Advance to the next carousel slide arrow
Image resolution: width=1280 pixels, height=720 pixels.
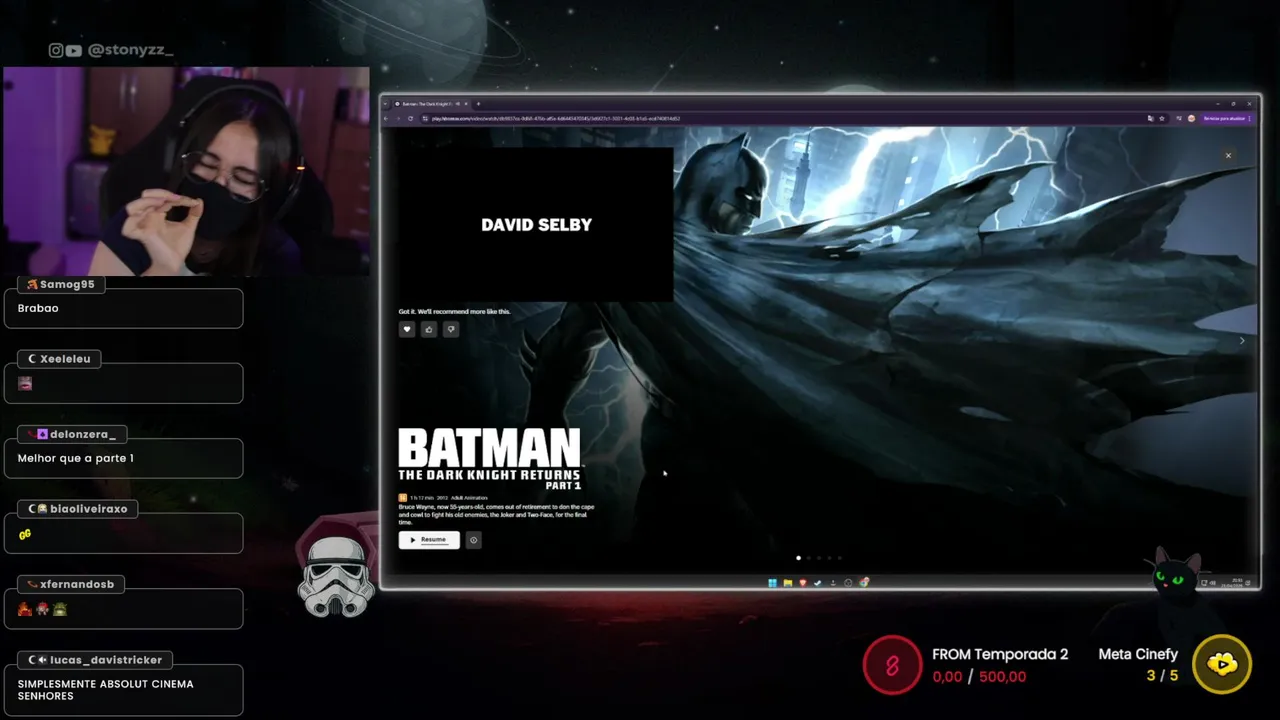click(x=1242, y=341)
